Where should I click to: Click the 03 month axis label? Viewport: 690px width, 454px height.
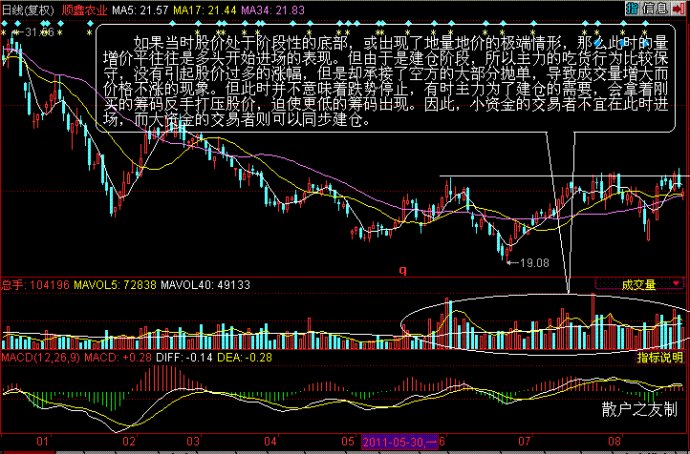(193, 441)
